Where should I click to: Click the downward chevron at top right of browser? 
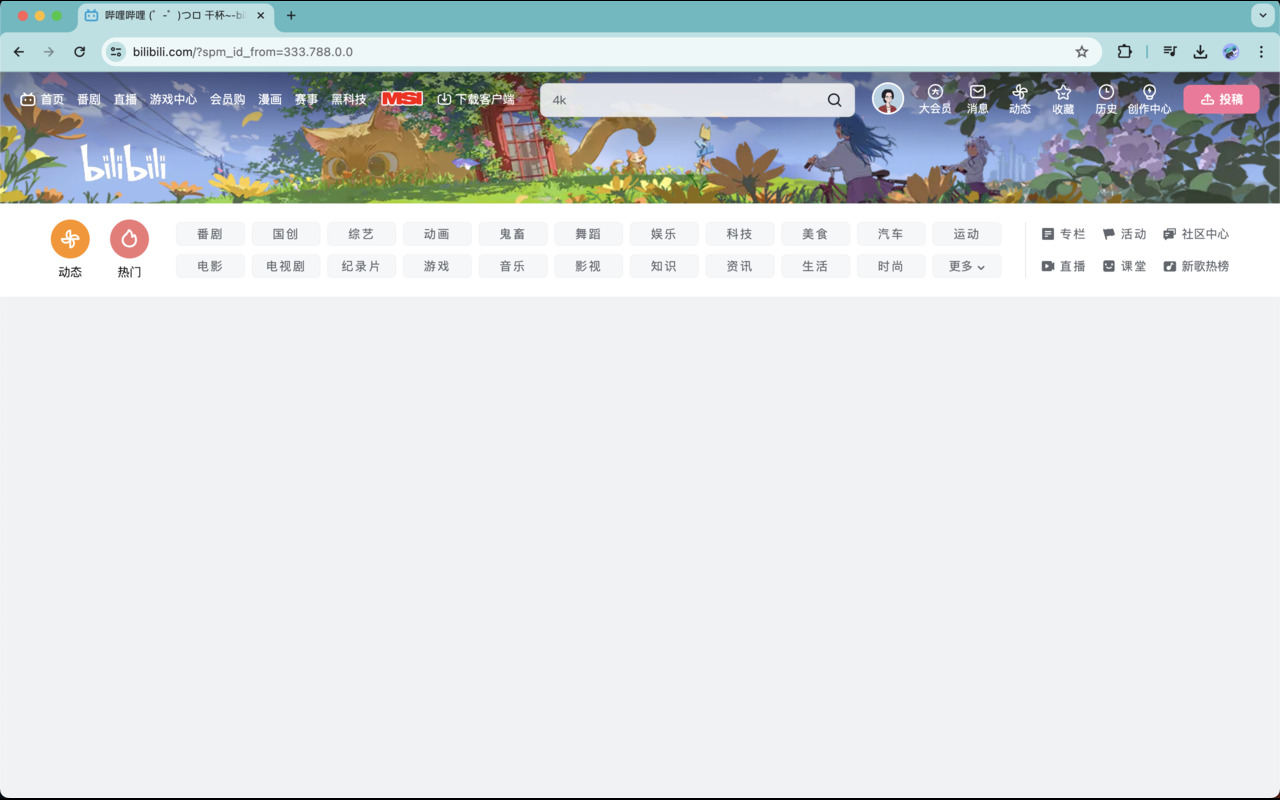click(1262, 15)
